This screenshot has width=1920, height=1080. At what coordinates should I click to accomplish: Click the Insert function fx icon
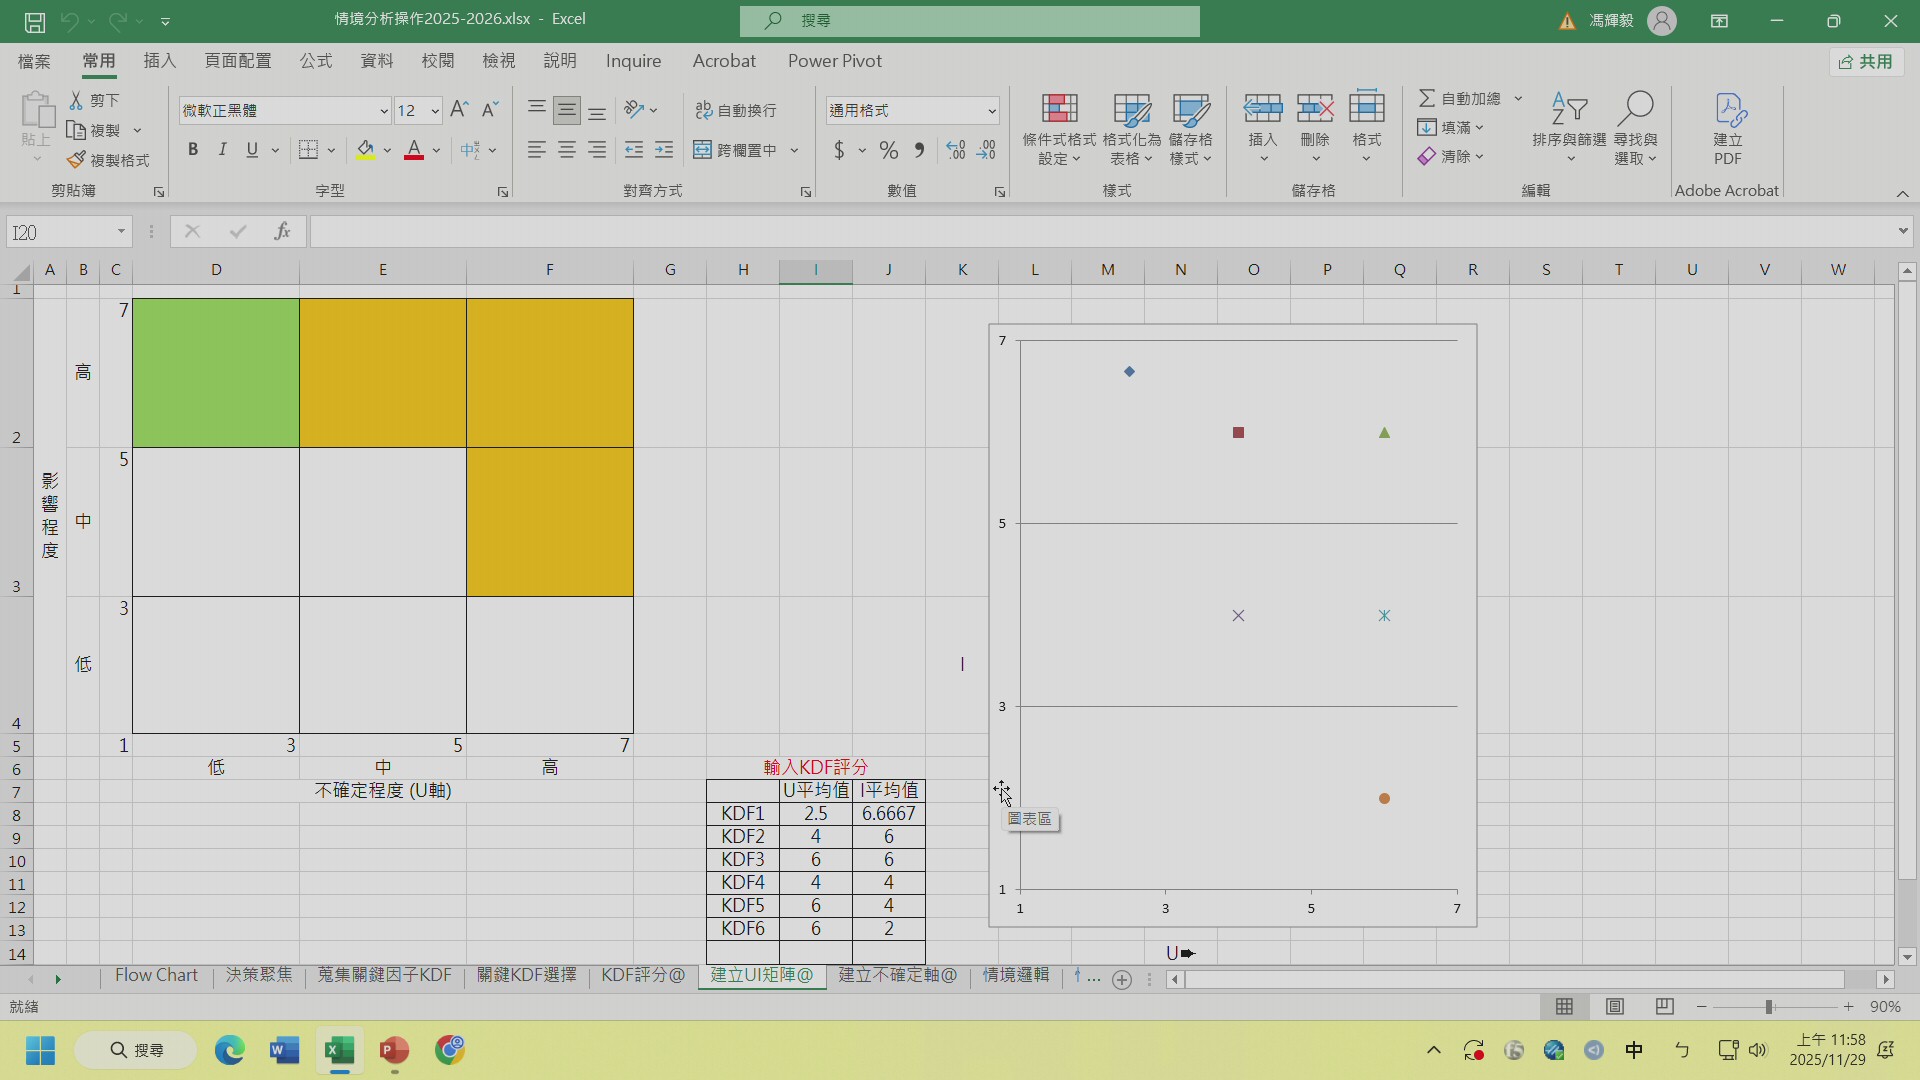point(282,232)
